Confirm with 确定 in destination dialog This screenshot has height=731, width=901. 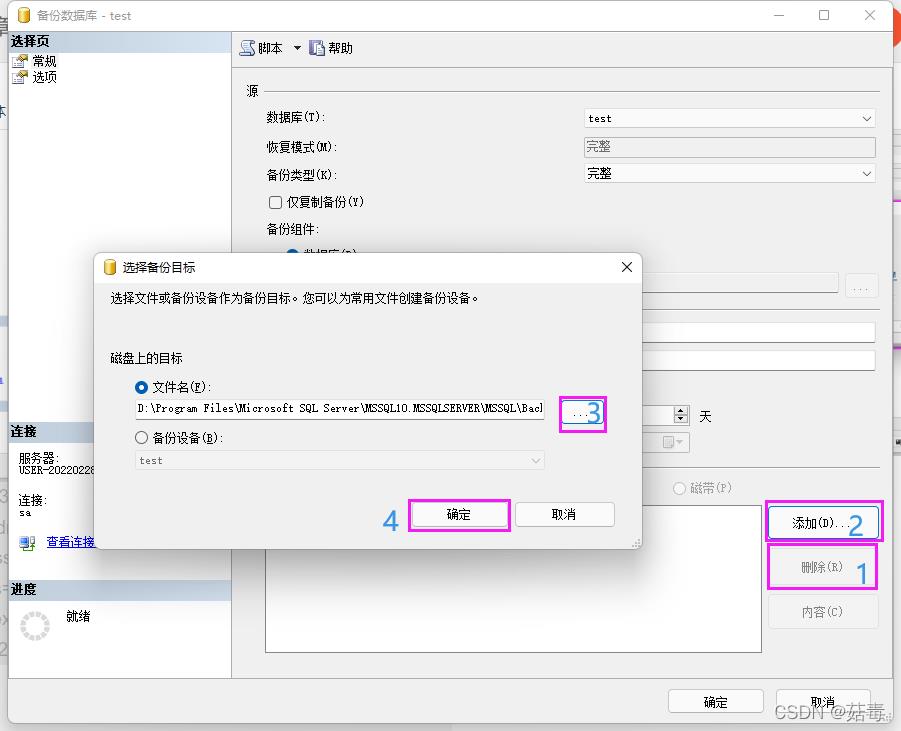[459, 514]
